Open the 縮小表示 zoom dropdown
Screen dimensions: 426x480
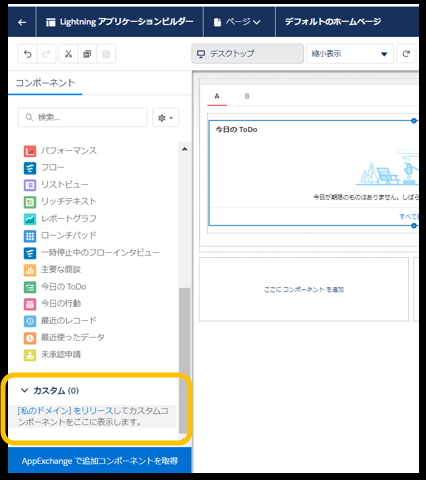[349, 54]
